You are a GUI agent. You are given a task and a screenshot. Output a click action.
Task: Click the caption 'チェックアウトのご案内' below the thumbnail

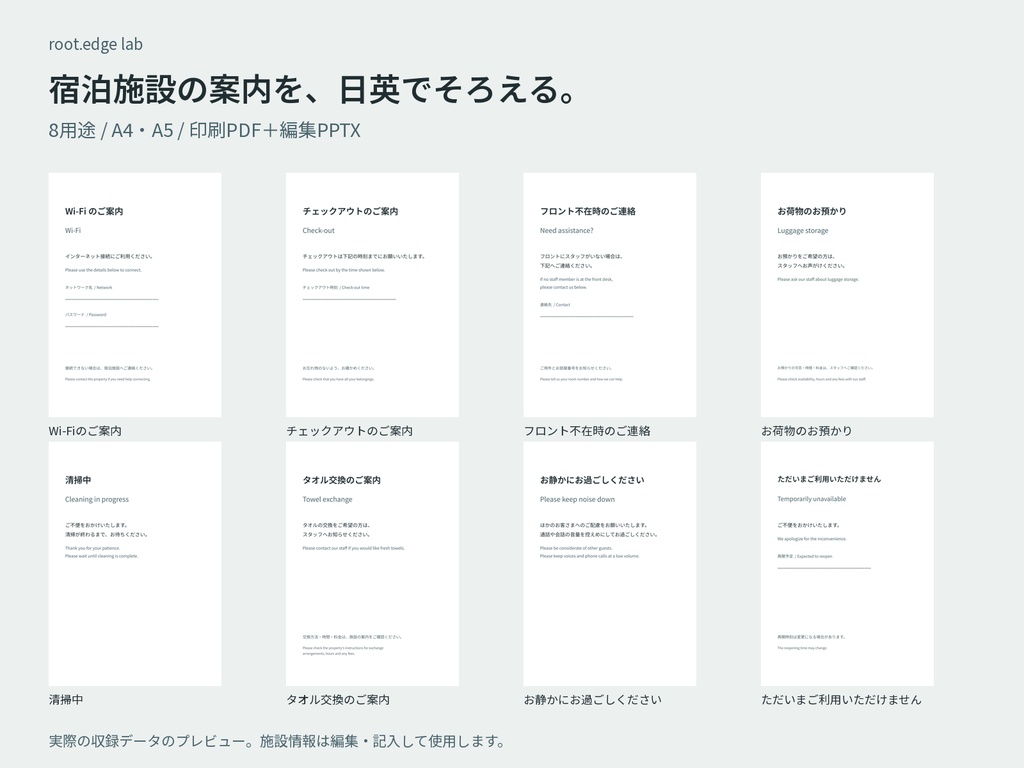[x=349, y=431]
